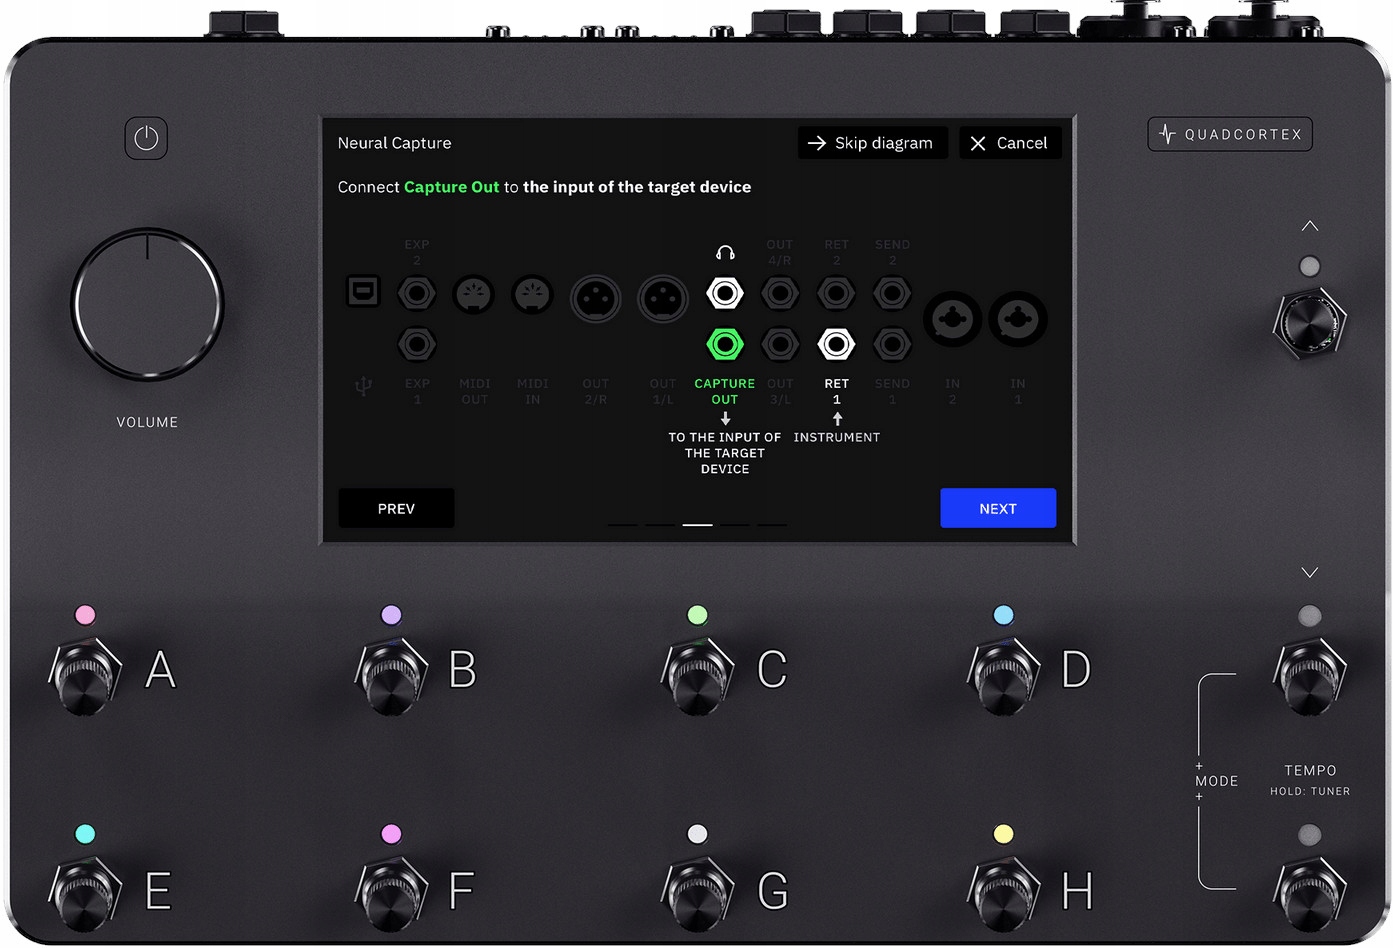Image resolution: width=1394 pixels, height=948 pixels.
Task: Tap the Tempo footswitch
Action: (x=1310, y=895)
